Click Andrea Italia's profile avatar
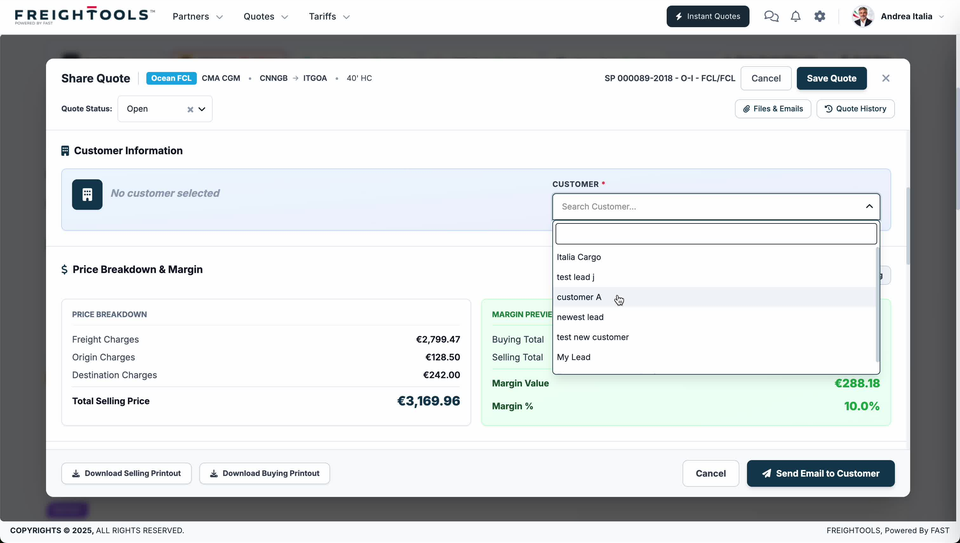 tap(863, 17)
